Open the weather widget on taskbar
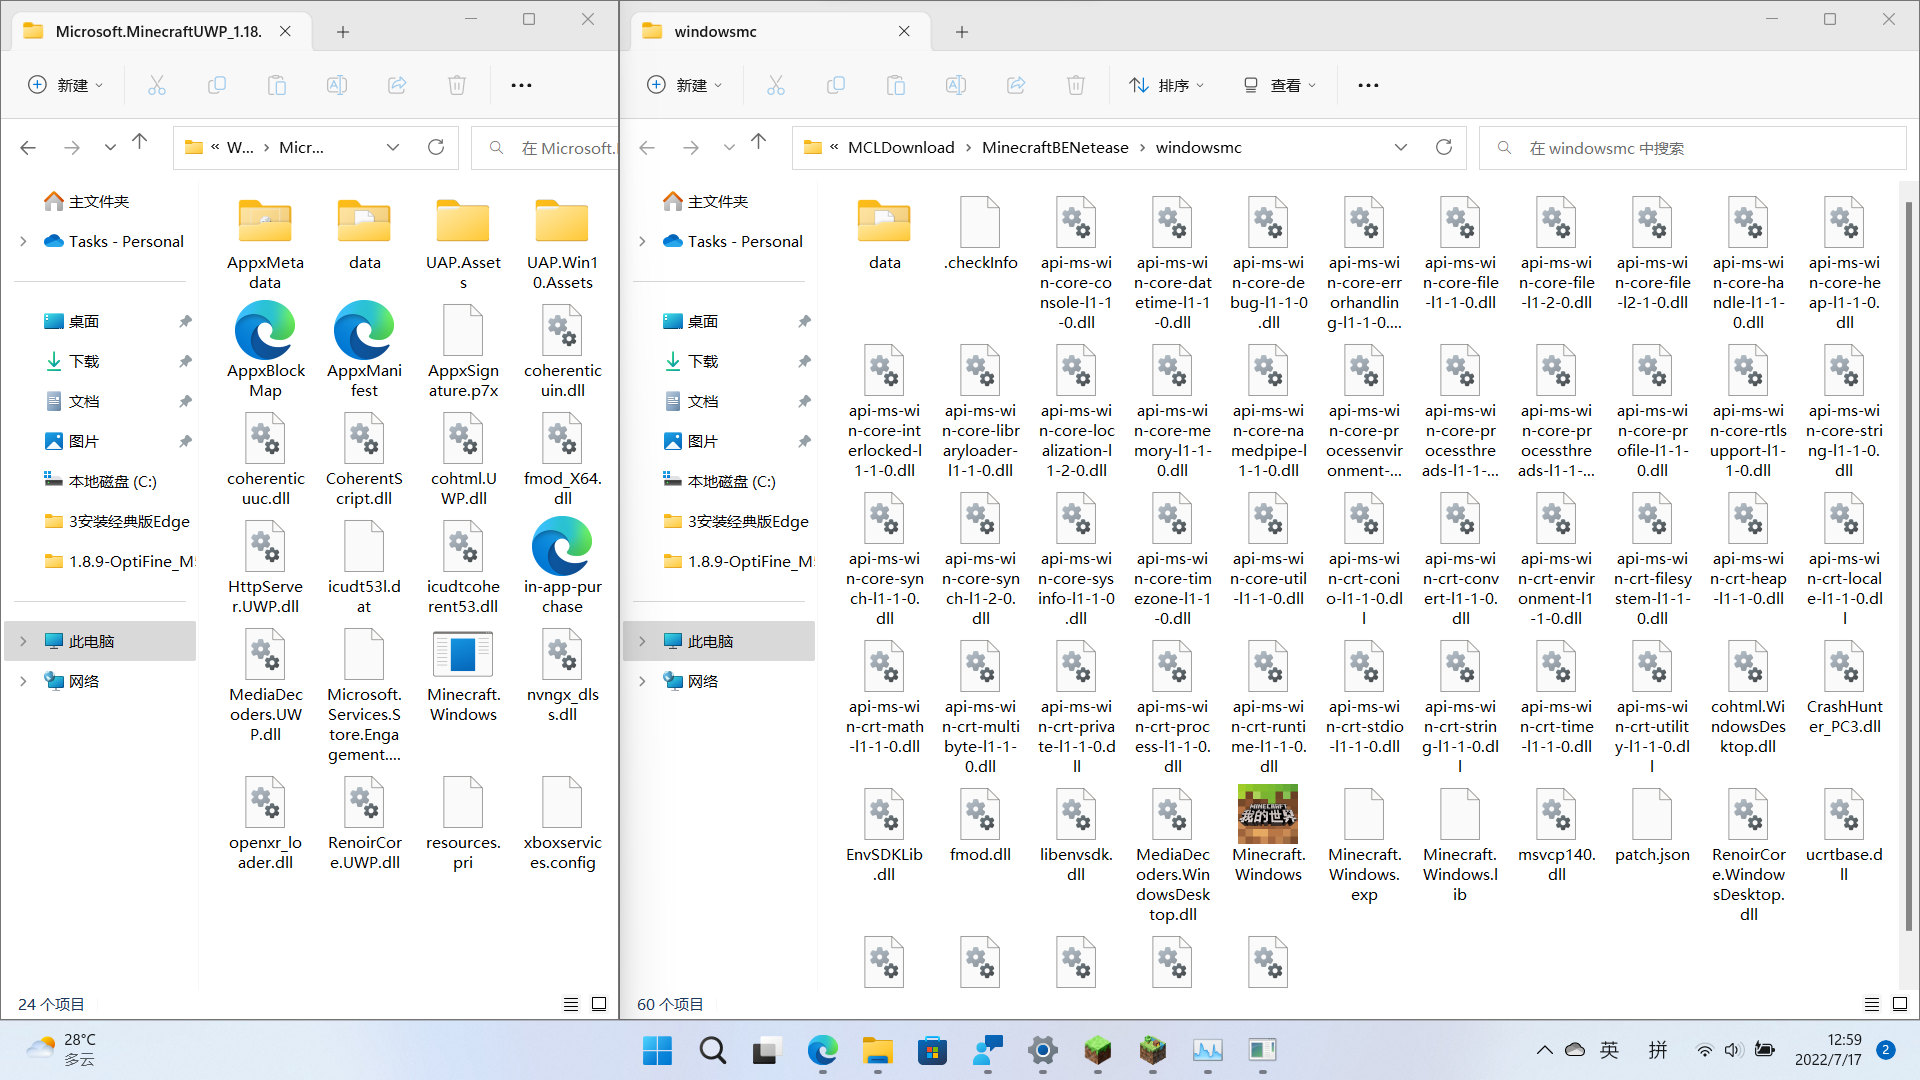The height and width of the screenshot is (1080, 1920). [x=60, y=1050]
